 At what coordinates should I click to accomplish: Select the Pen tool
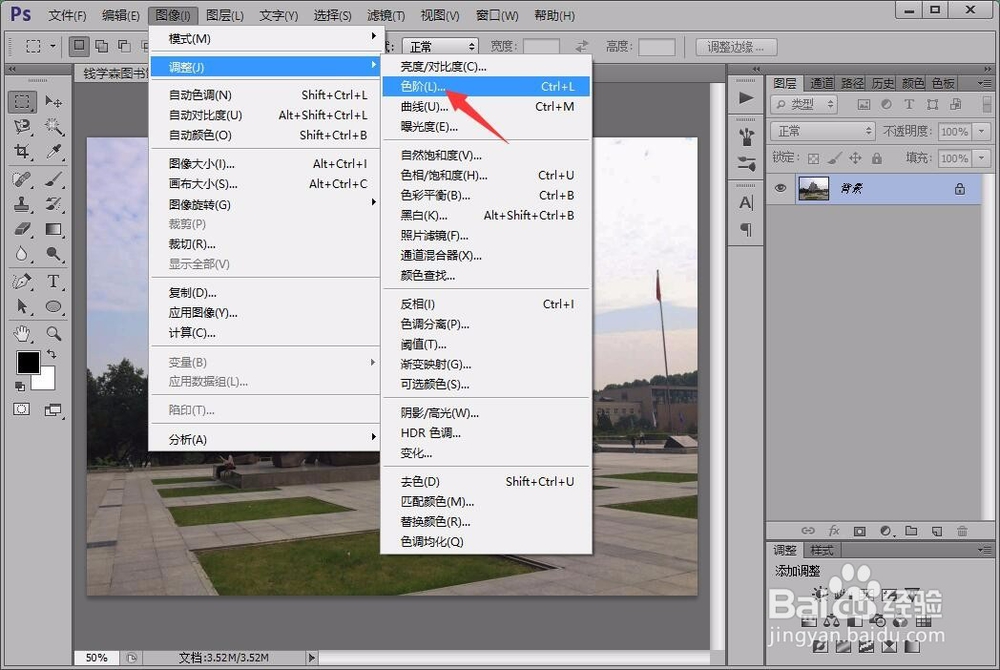[22, 281]
